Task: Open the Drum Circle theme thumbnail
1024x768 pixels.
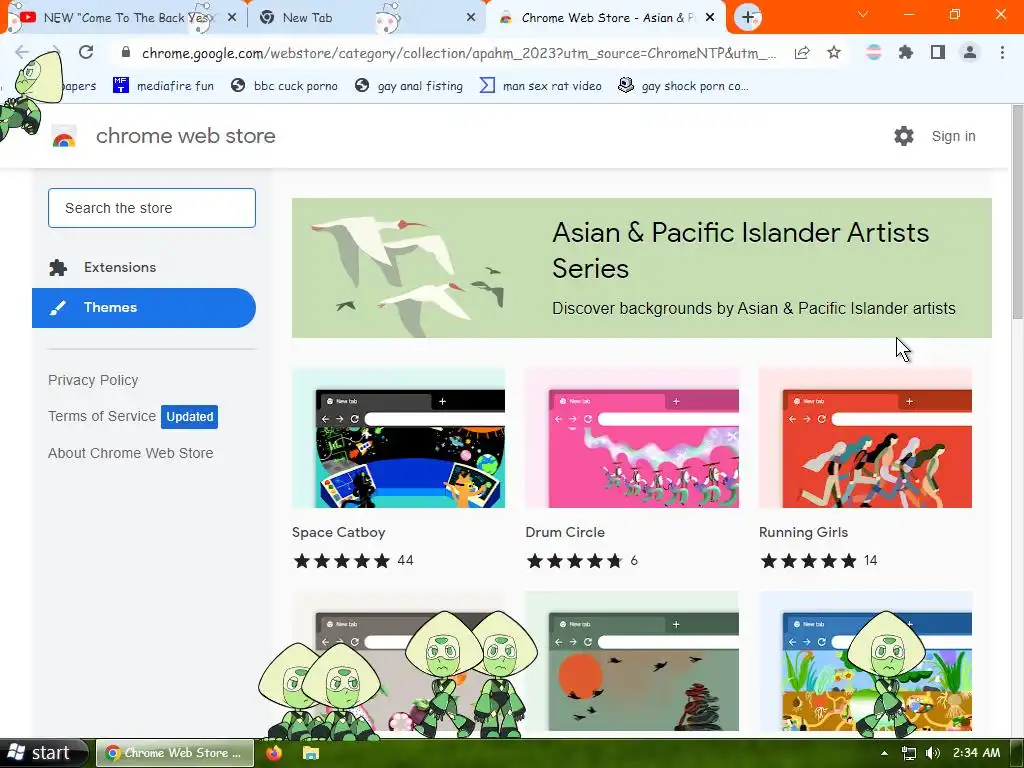Action: pyautogui.click(x=632, y=438)
